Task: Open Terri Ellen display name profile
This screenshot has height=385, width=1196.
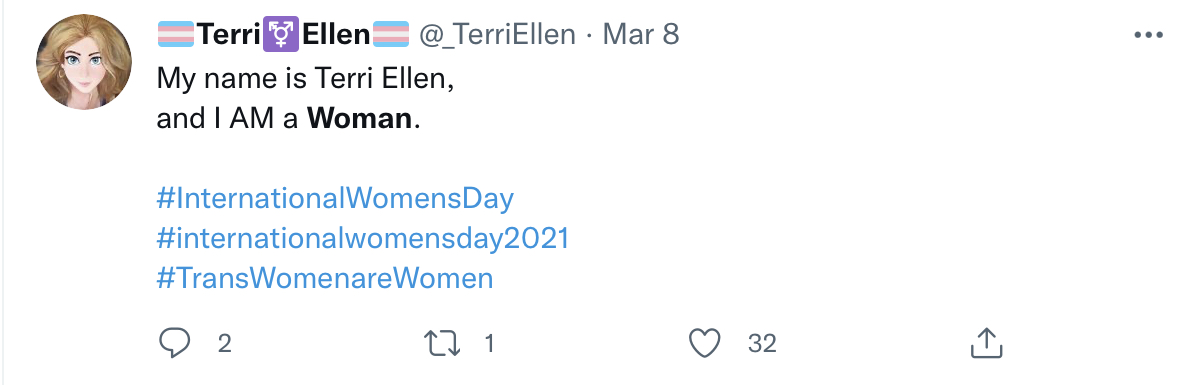Action: 284,35
